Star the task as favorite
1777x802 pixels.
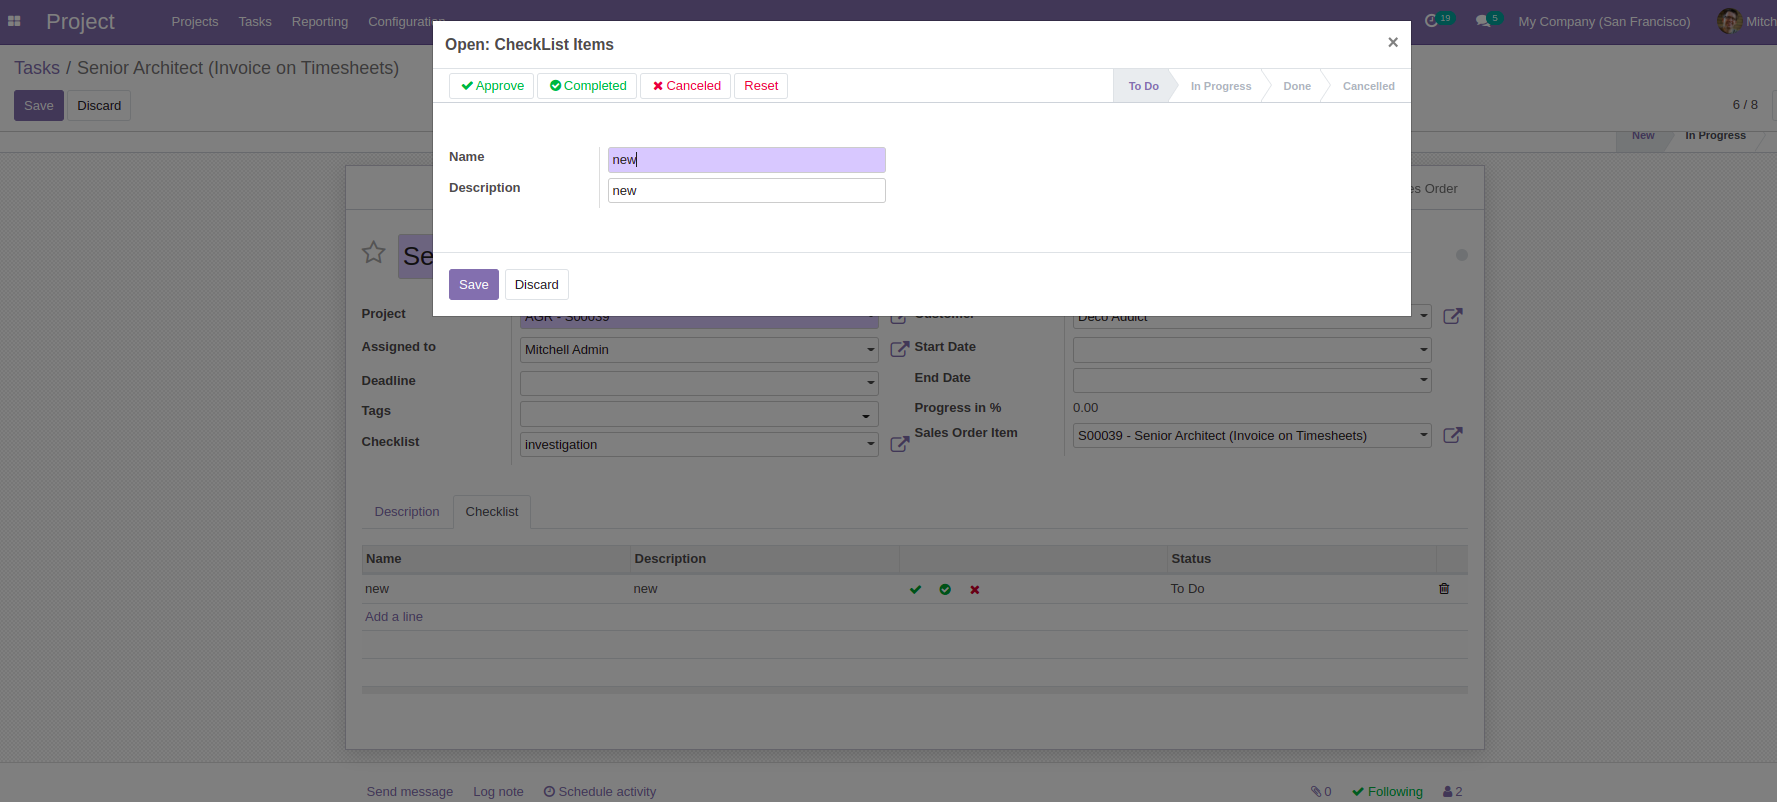[x=373, y=252]
